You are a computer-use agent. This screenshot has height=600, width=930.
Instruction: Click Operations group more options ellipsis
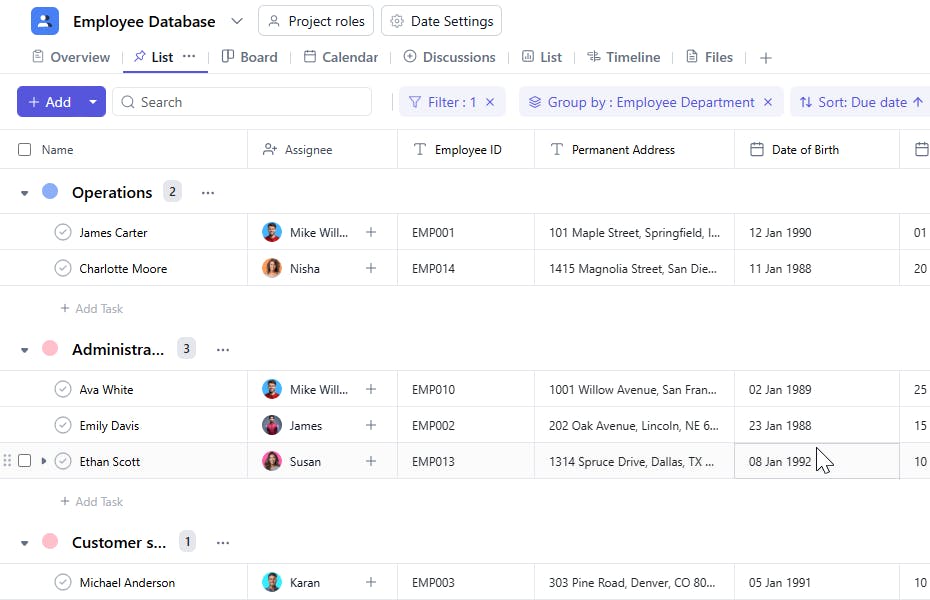[208, 193]
